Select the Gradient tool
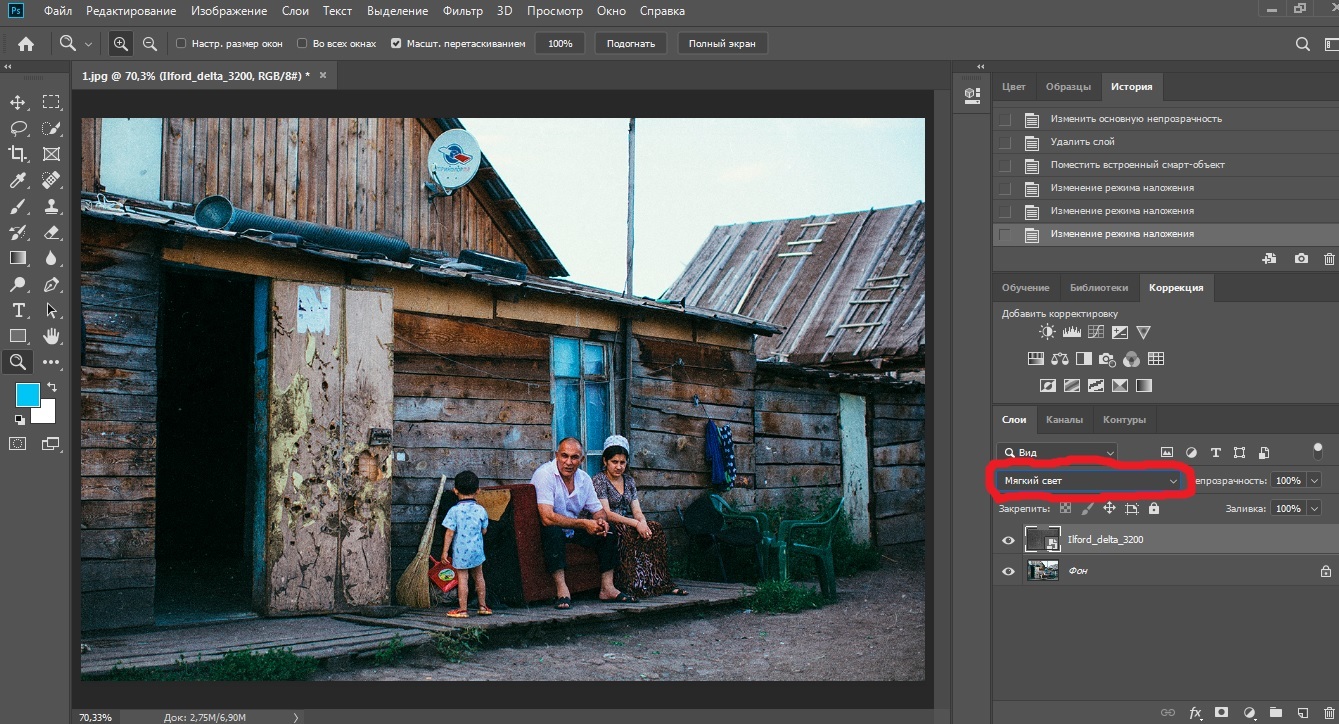 pos(18,258)
